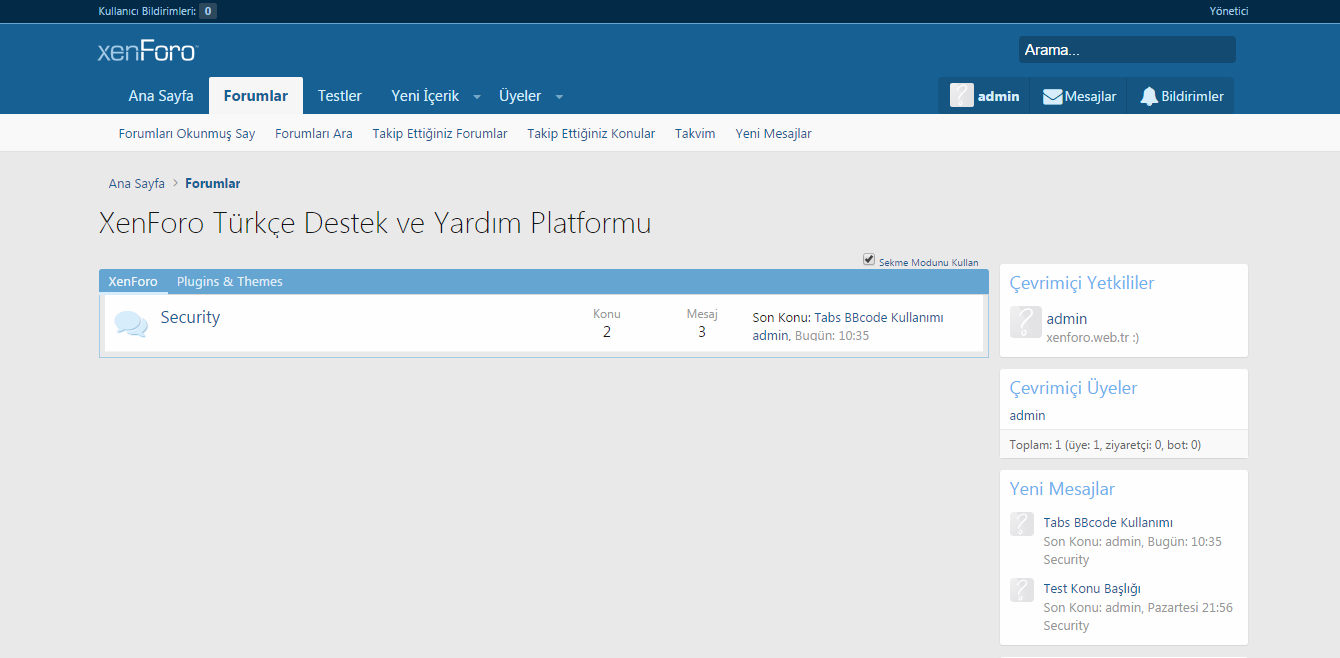This screenshot has height=658, width=1340.
Task: Open the Security forum title
Action: coord(190,317)
